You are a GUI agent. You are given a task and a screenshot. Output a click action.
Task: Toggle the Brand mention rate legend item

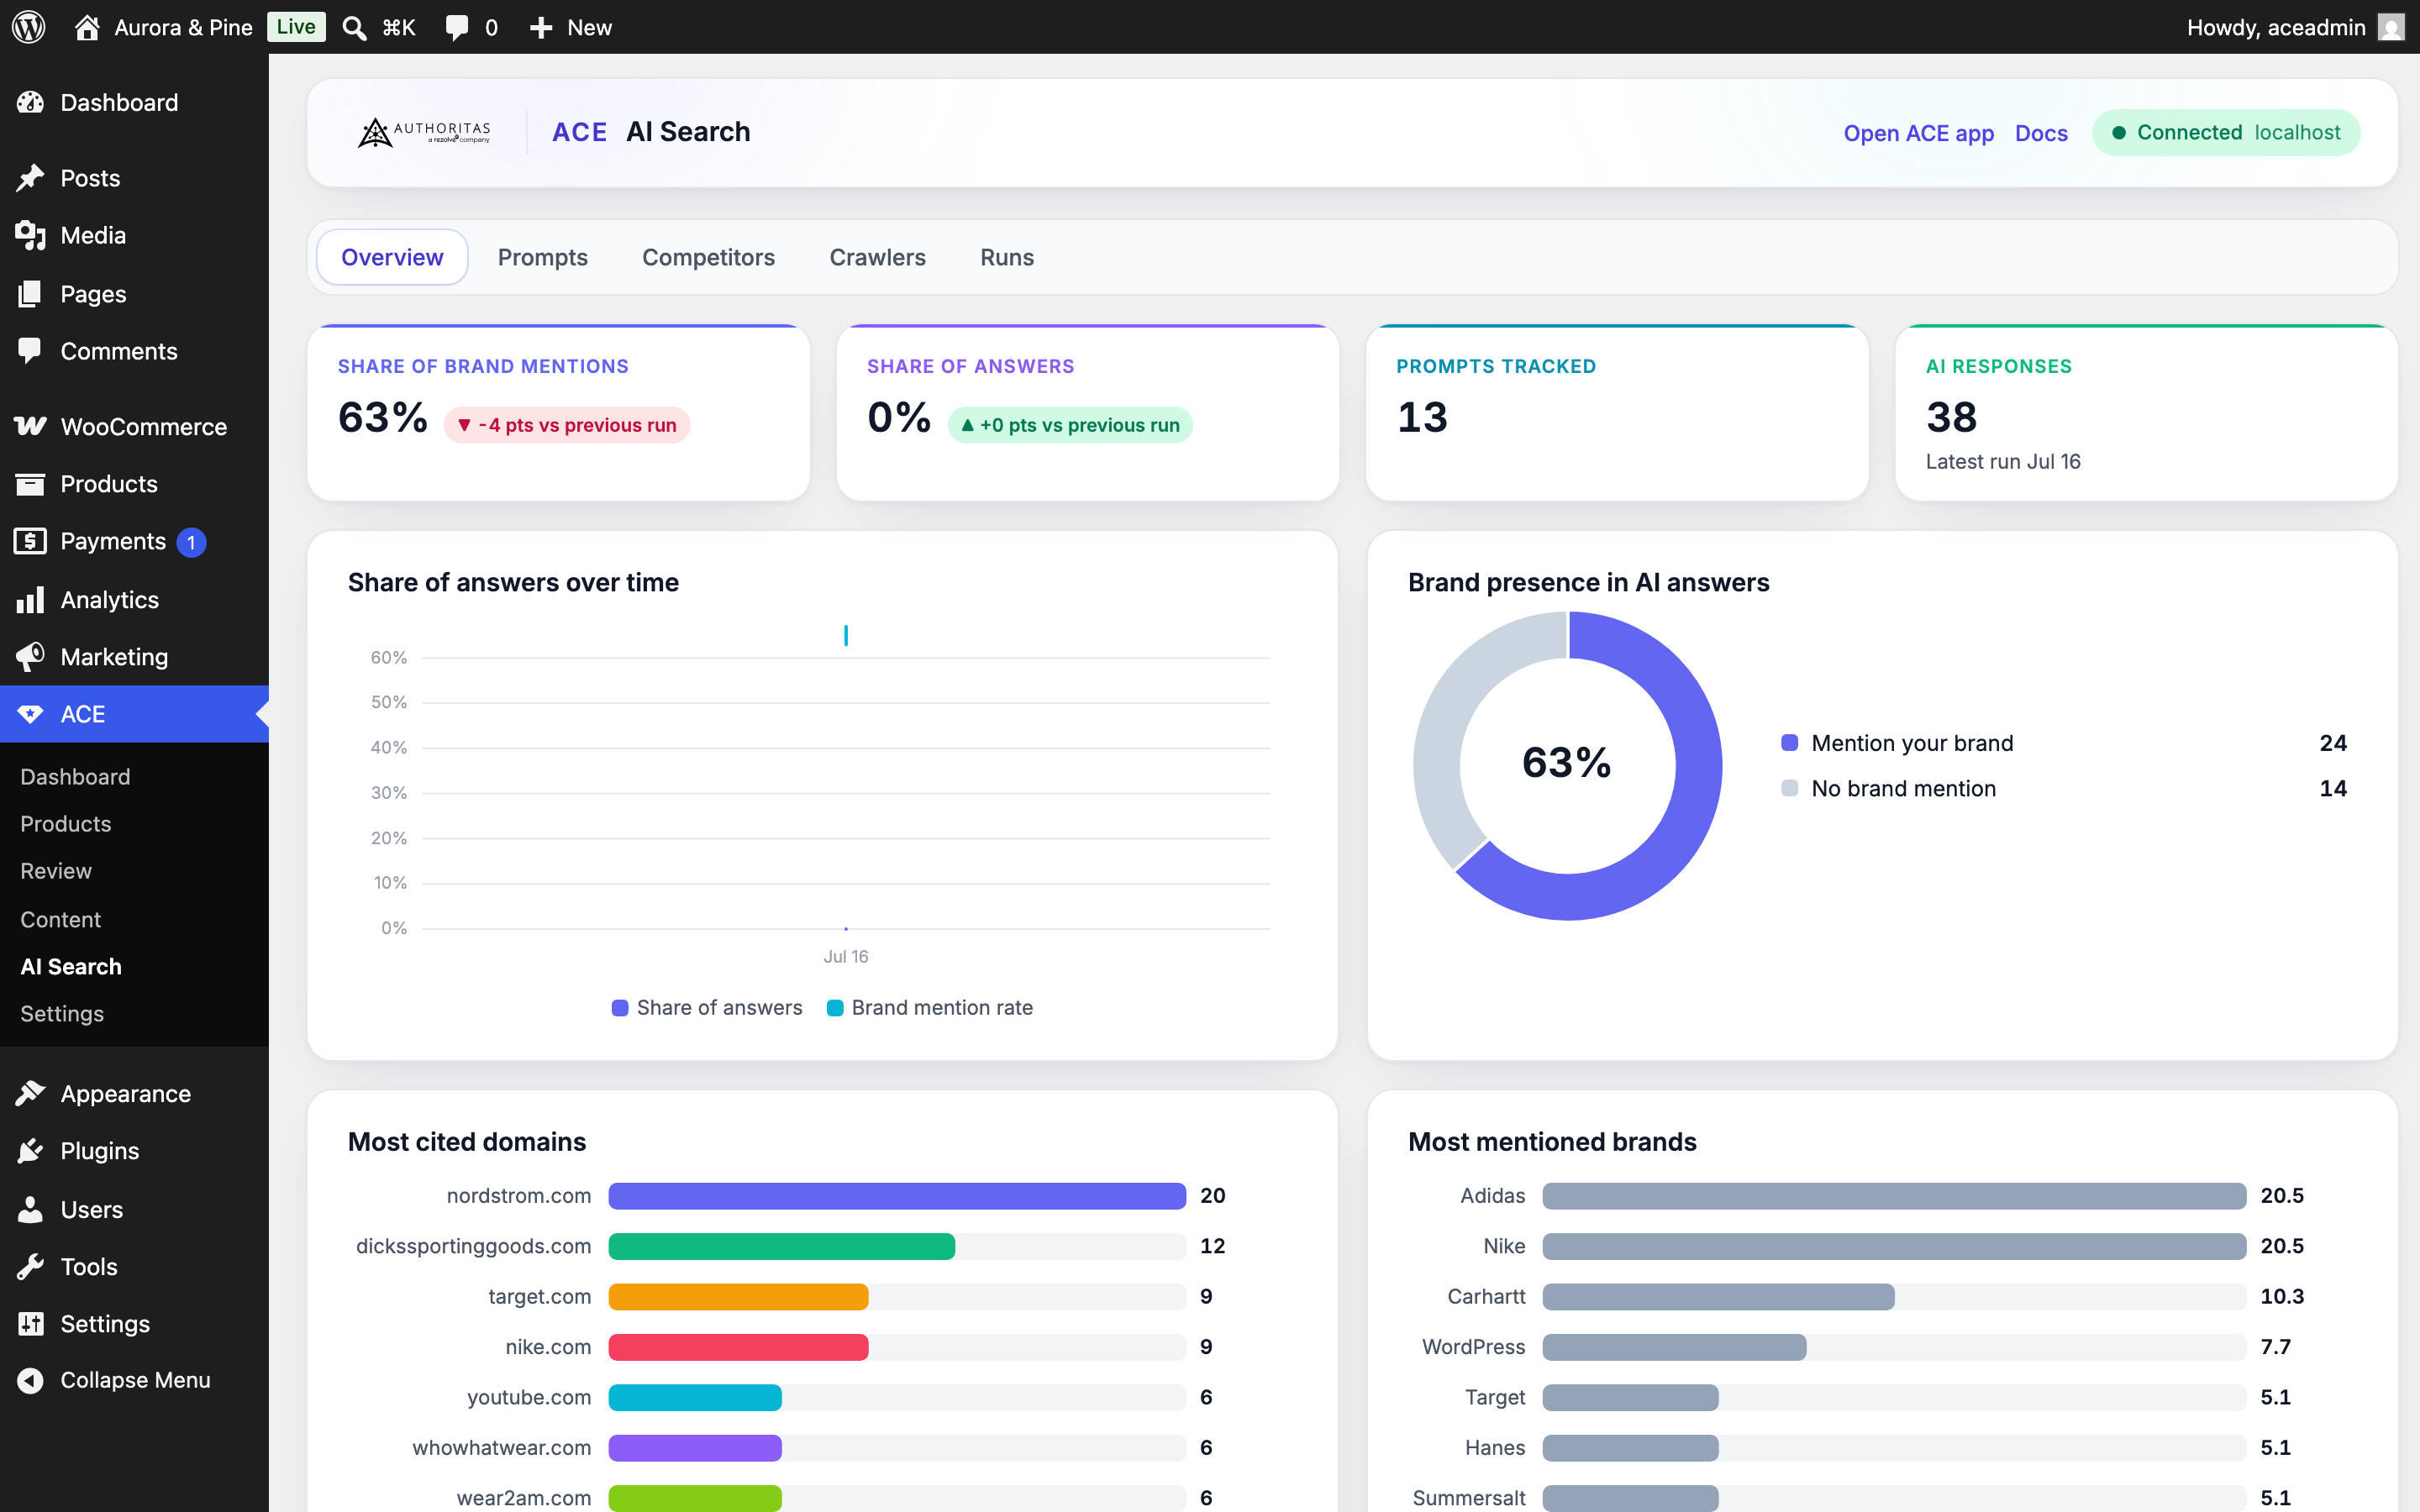pyautogui.click(x=930, y=1007)
